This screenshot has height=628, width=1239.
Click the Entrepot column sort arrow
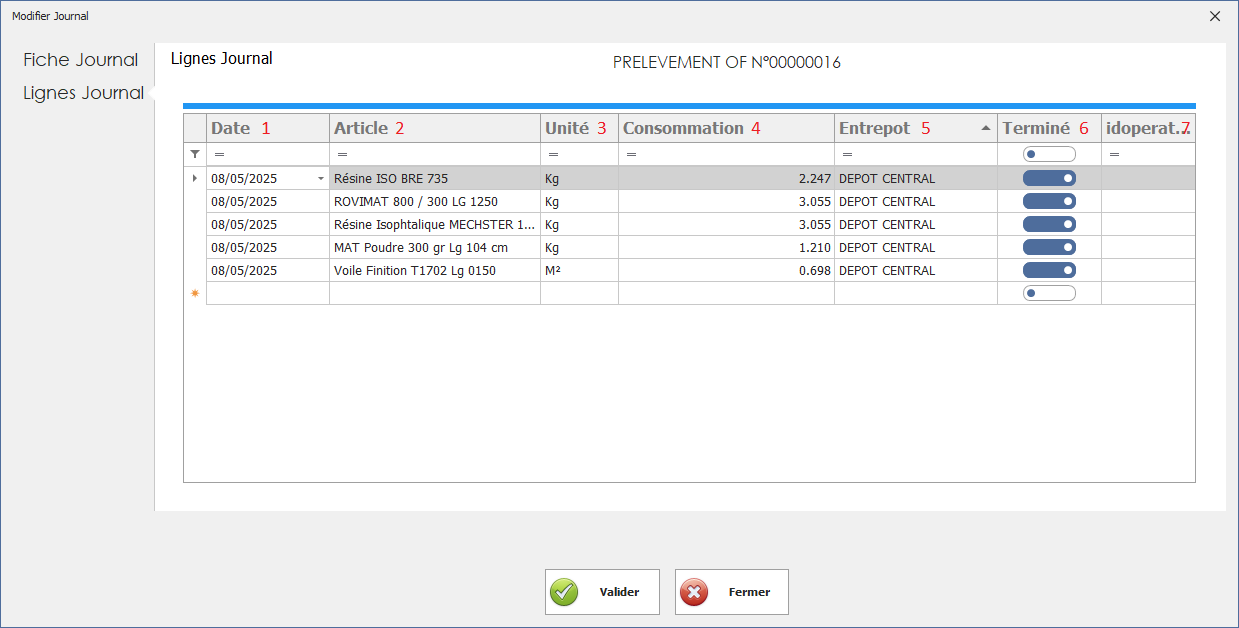tap(986, 128)
